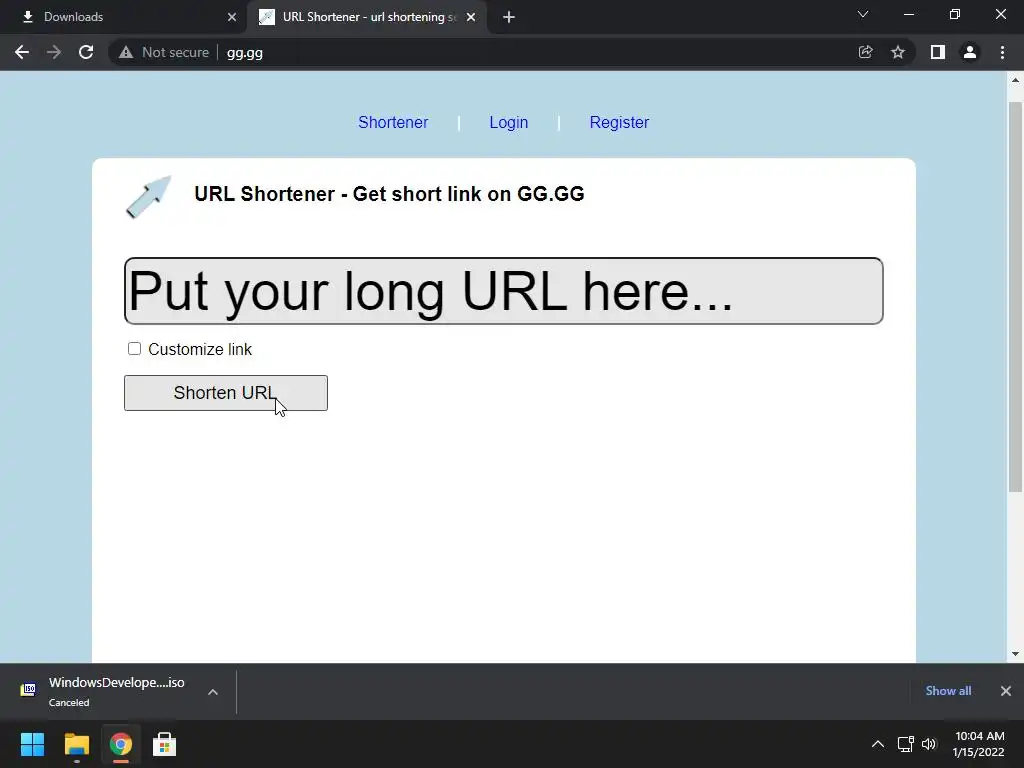1024x768 pixels.
Task: Click the scrollbar up arrow
Action: coord(1015,80)
